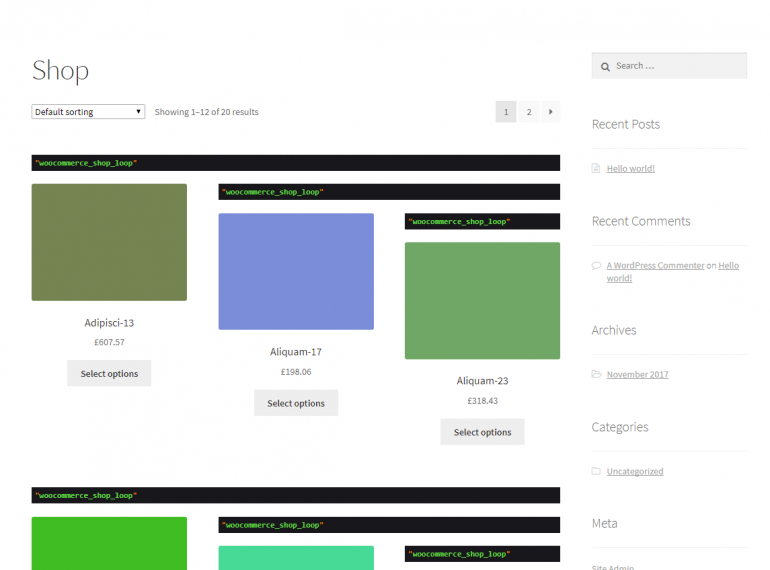This screenshot has width=770, height=570.
Task: Open the November 2017 archive link
Action: [x=637, y=375]
